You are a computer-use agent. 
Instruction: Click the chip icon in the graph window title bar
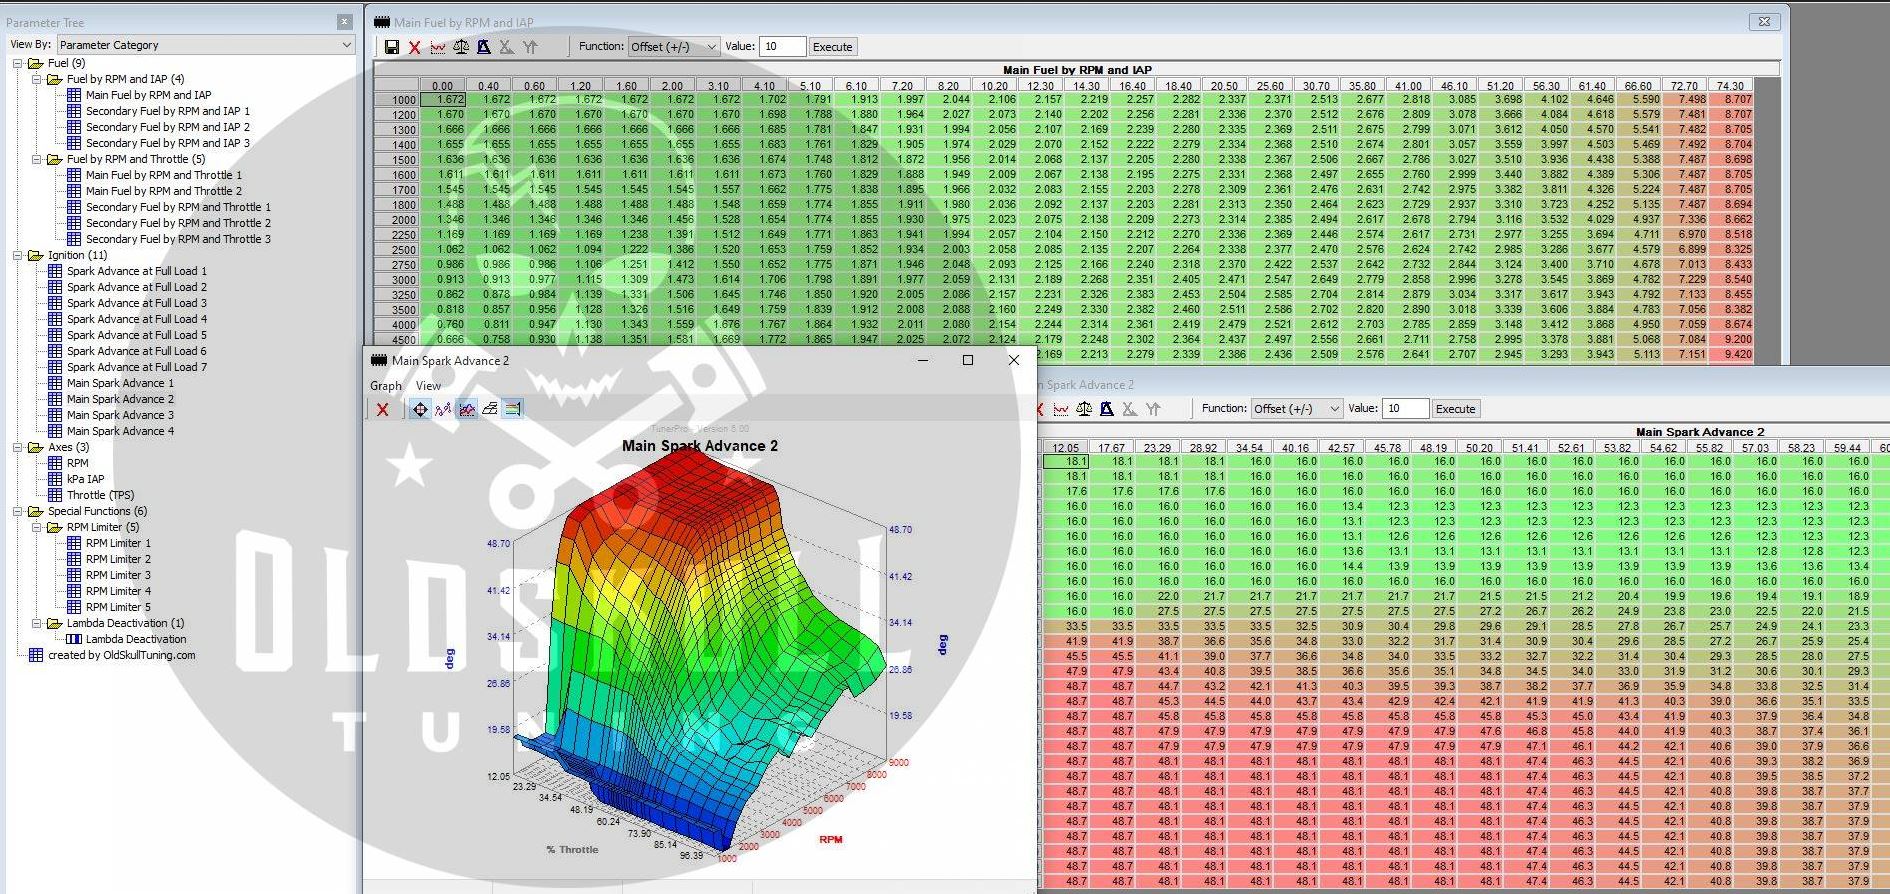coord(379,360)
